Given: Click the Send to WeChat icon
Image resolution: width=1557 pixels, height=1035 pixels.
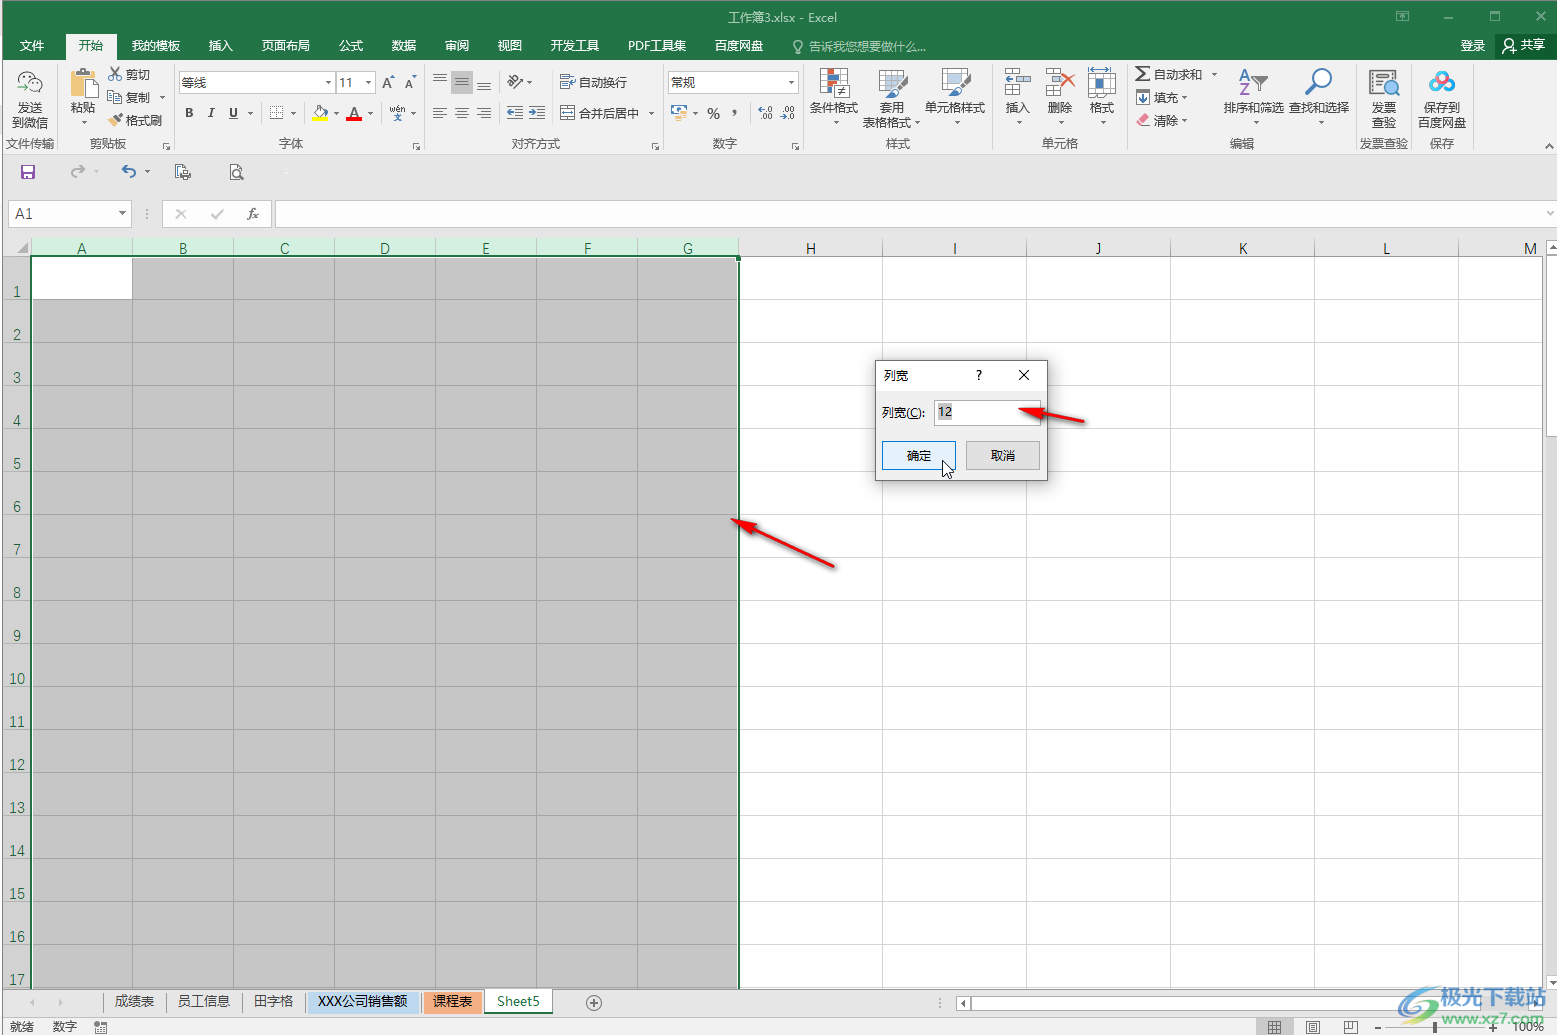Looking at the screenshot, I should (30, 84).
